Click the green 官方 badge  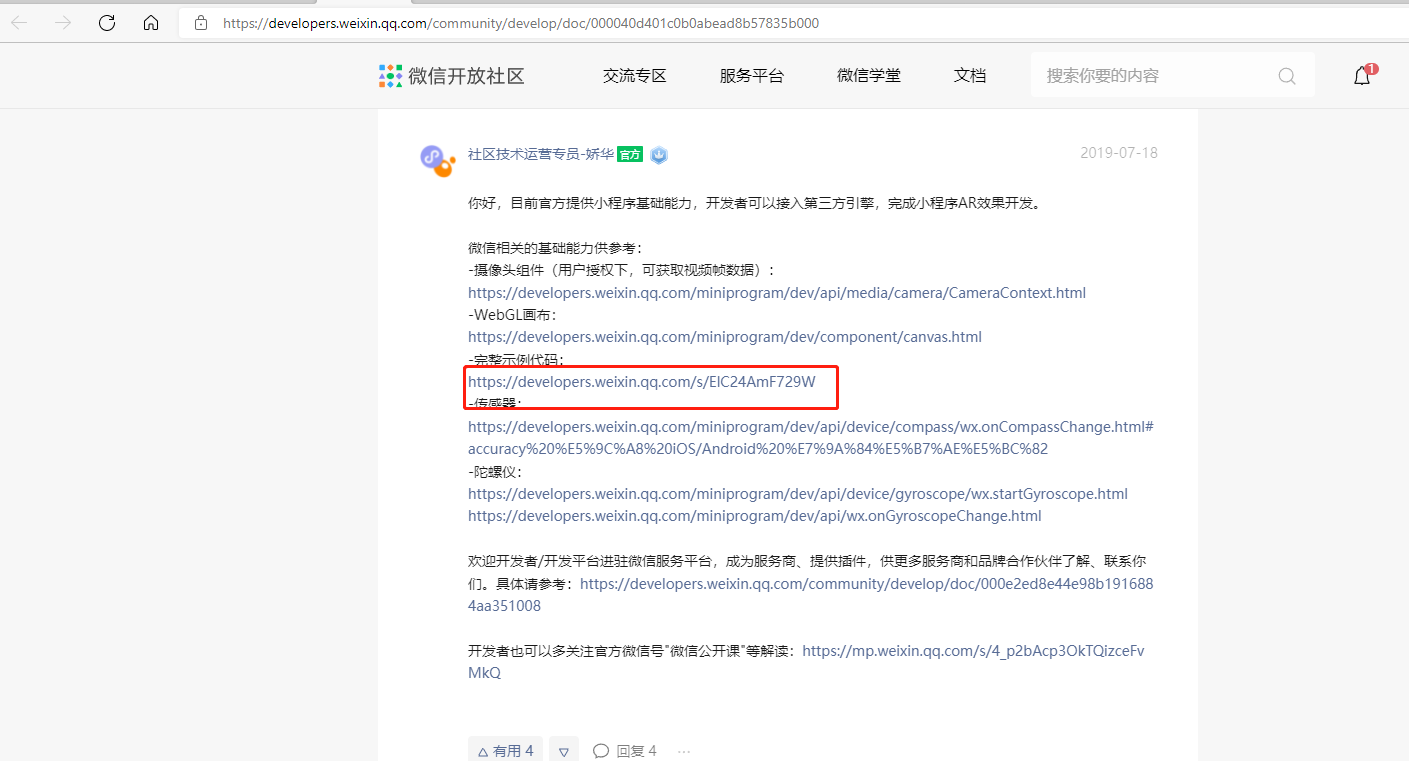629,154
